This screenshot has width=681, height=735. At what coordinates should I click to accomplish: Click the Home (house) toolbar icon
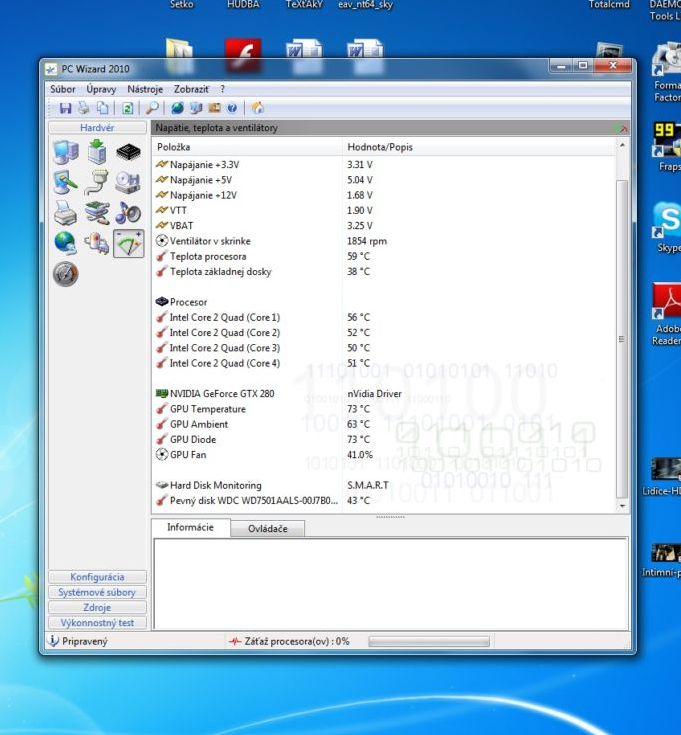click(258, 108)
